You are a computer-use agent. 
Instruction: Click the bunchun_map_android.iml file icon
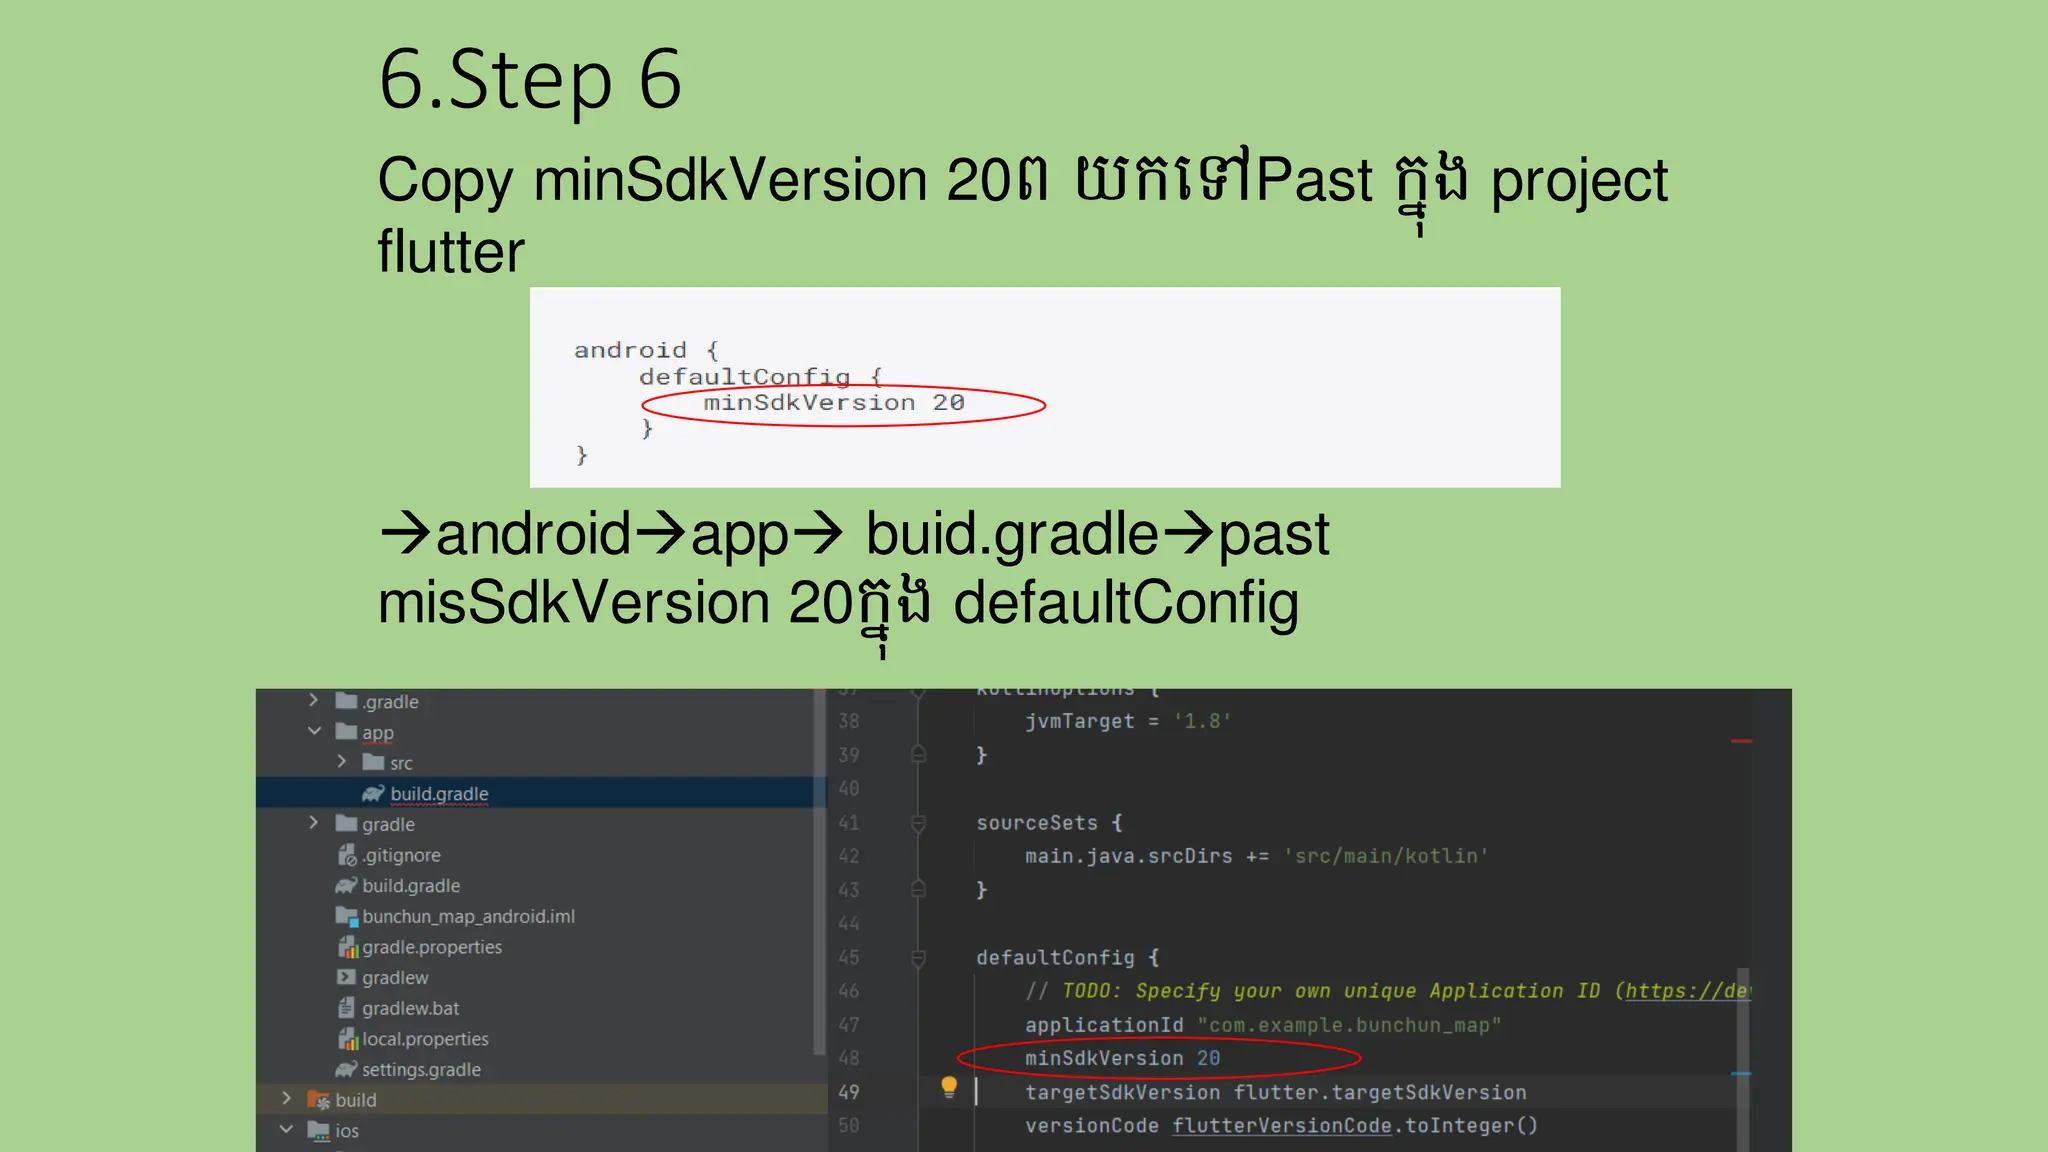(x=346, y=916)
